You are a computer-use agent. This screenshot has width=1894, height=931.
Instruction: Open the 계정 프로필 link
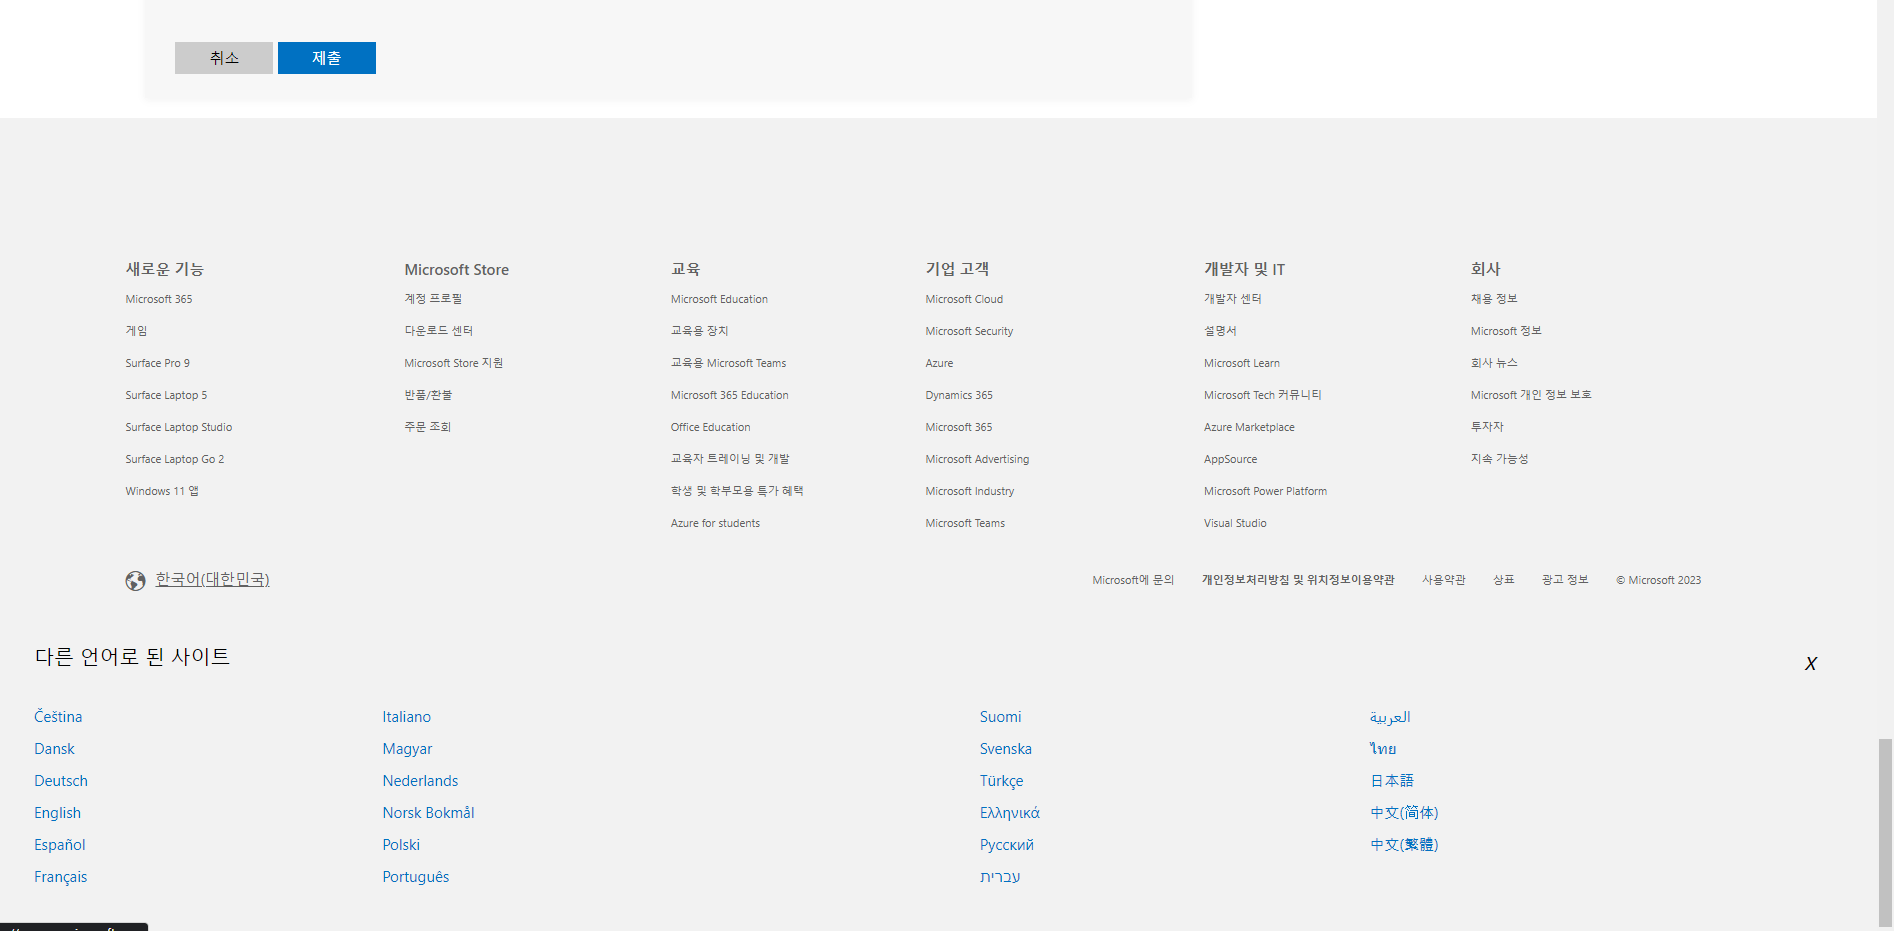433,299
